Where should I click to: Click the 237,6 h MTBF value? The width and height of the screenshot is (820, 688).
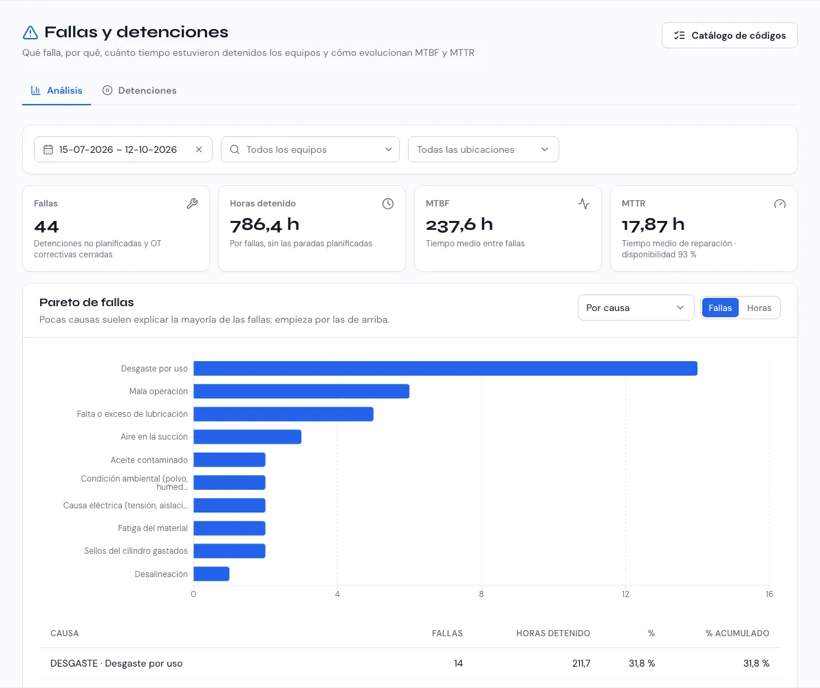pyautogui.click(x=459, y=225)
